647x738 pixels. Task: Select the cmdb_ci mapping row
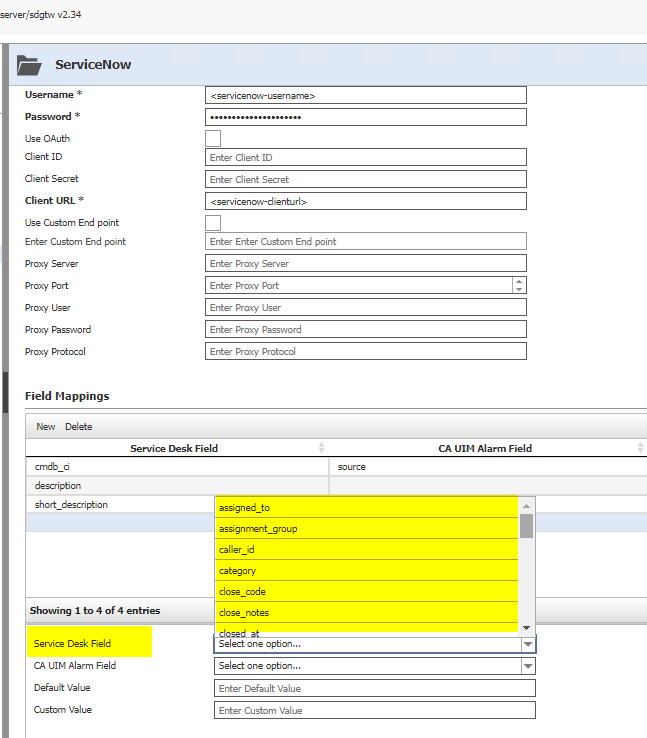point(176,467)
